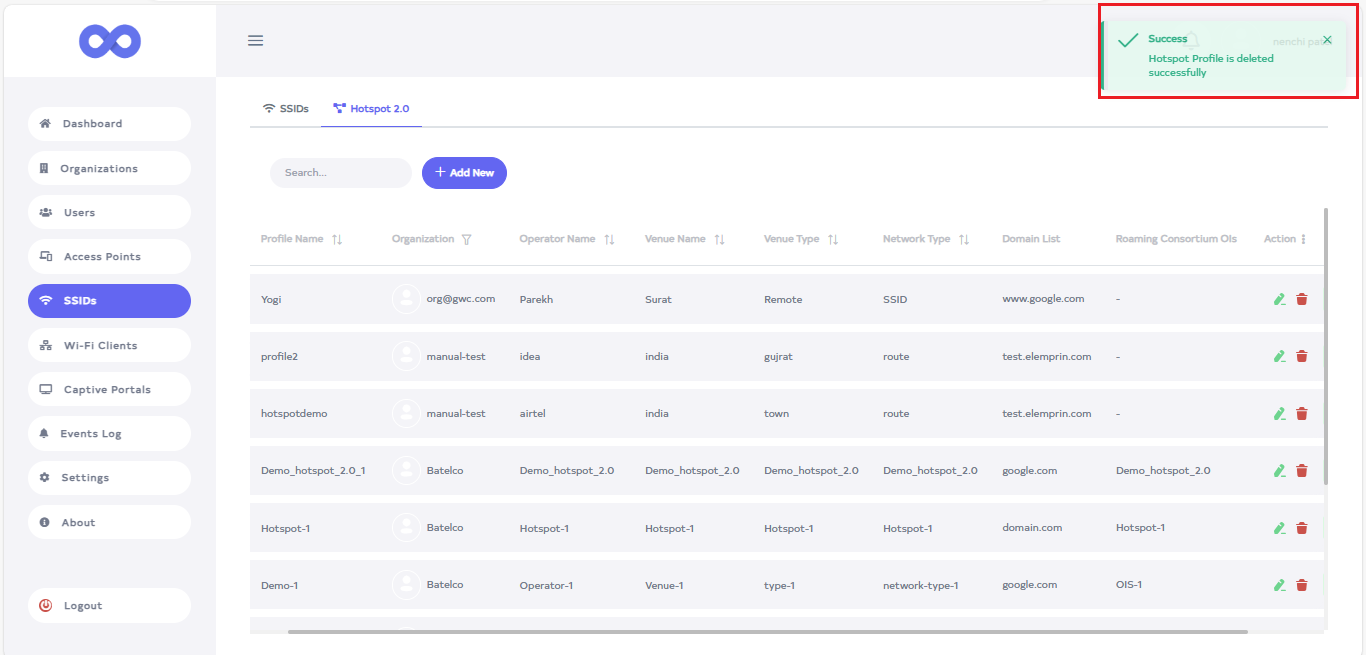Viewport: 1366px width, 655px height.
Task: Edit the Demo-1 hotspot profile
Action: [x=1279, y=585]
